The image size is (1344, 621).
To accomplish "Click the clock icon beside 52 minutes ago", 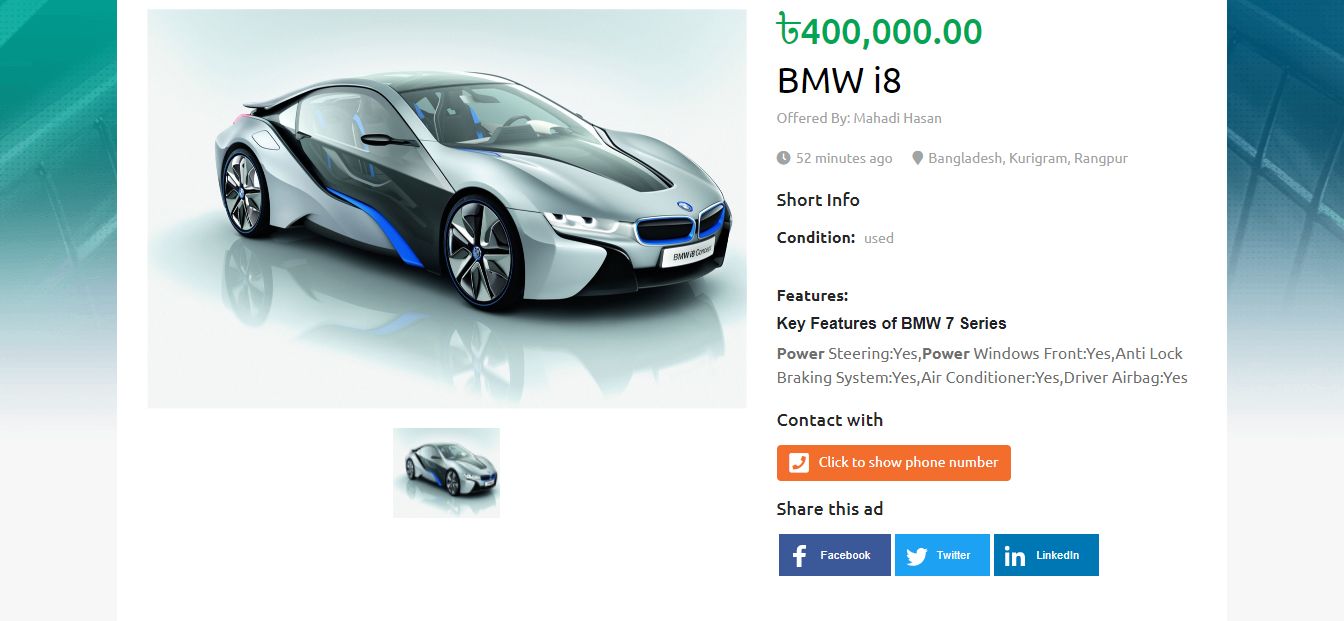I will [783, 158].
